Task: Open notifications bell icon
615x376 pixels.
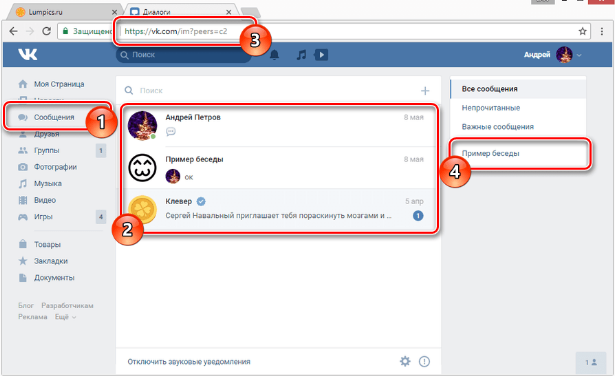Action: coord(275,54)
